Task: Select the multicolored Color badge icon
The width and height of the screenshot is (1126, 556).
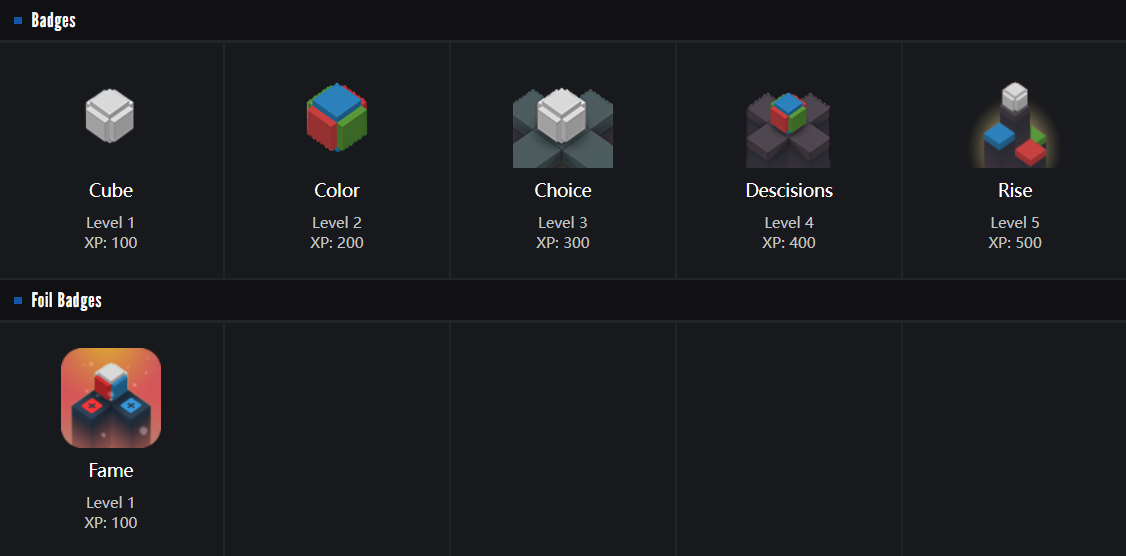Action: click(x=337, y=117)
